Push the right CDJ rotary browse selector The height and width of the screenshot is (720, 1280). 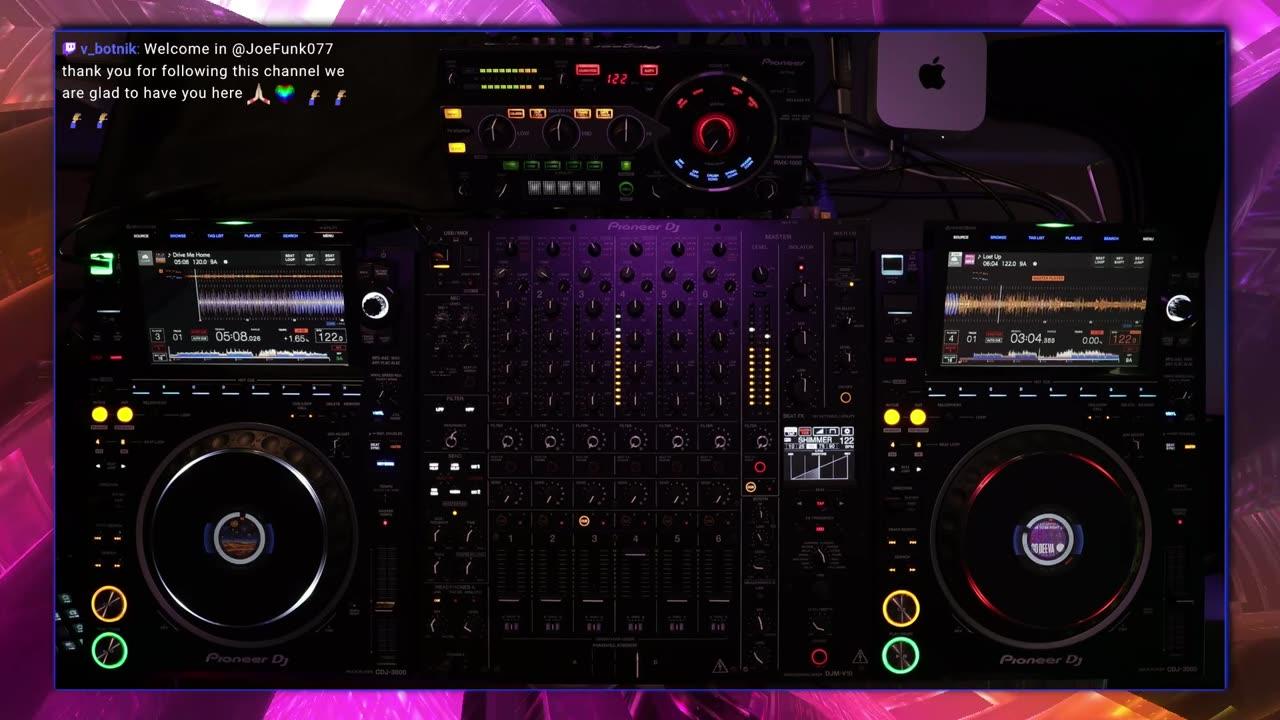[x=1180, y=309]
